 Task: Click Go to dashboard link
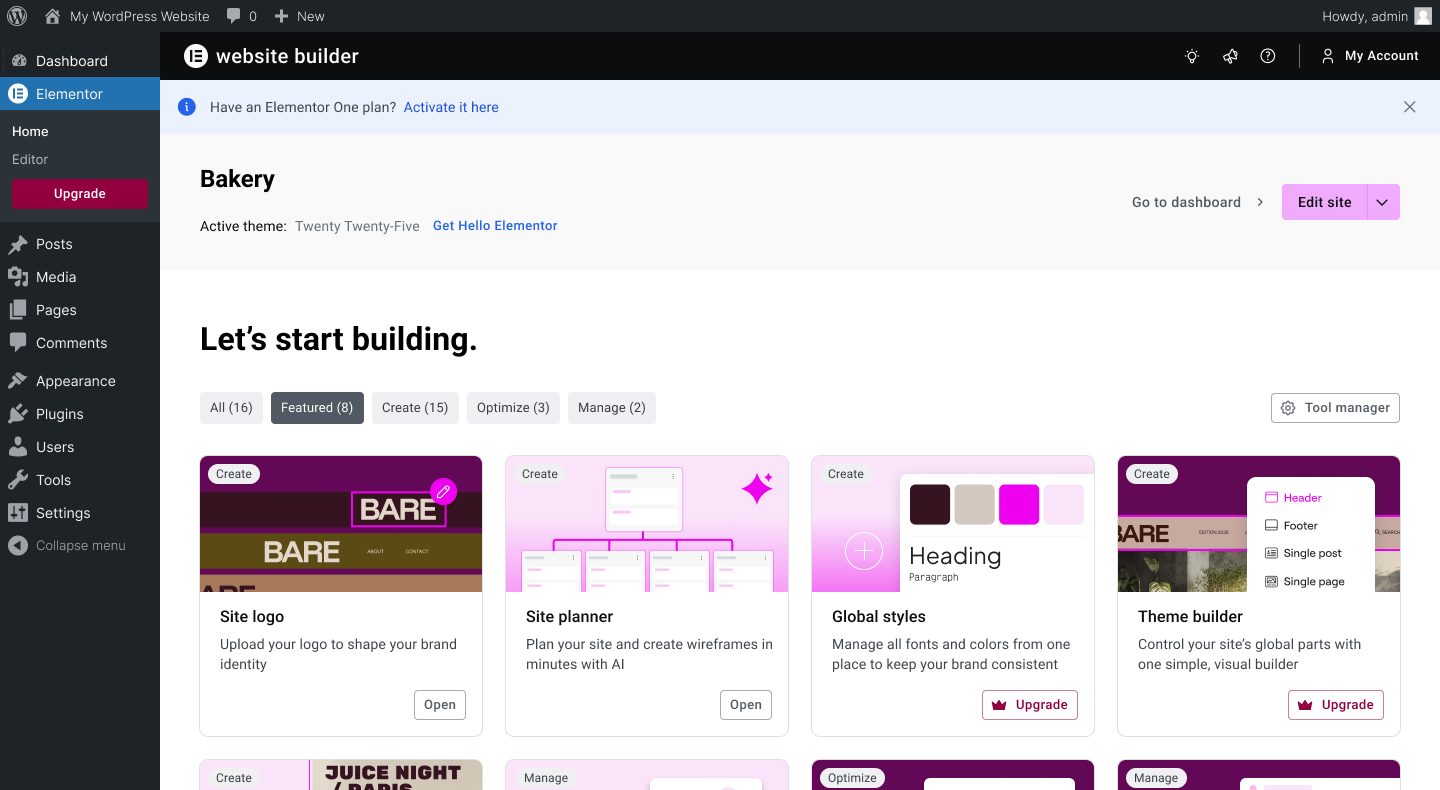point(1198,202)
